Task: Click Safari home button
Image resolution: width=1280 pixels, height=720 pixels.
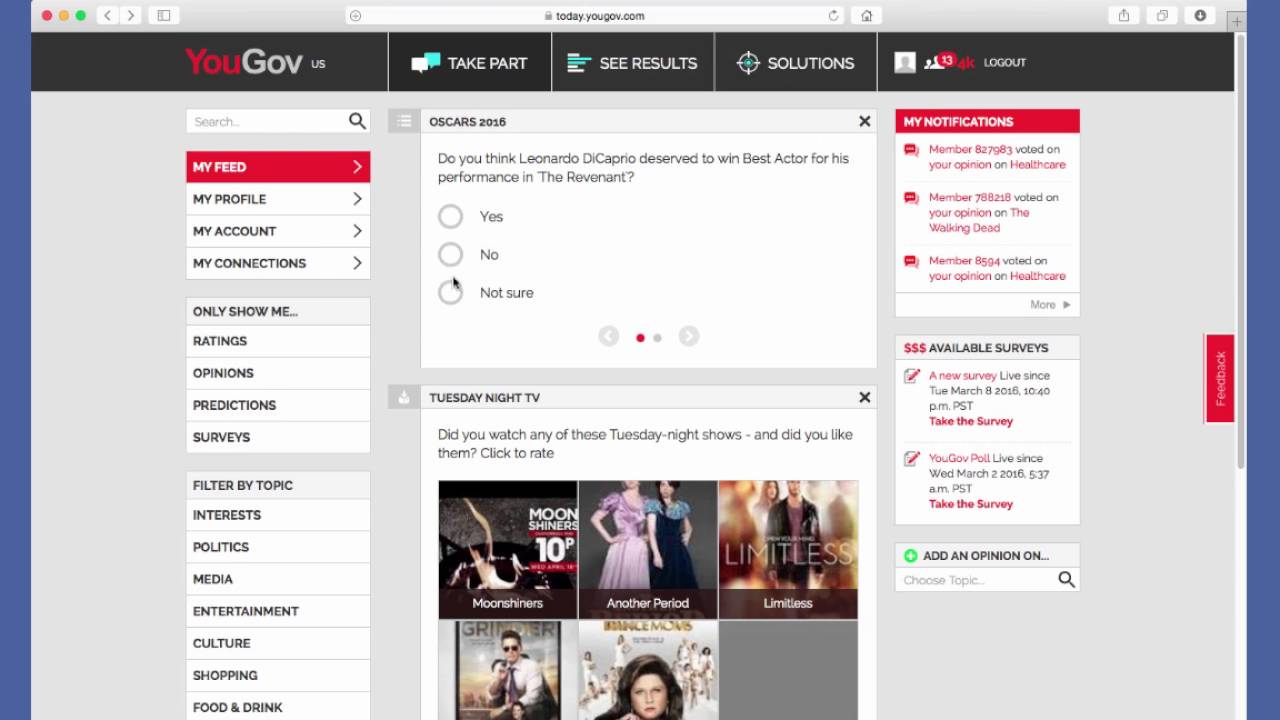Action: (866, 15)
